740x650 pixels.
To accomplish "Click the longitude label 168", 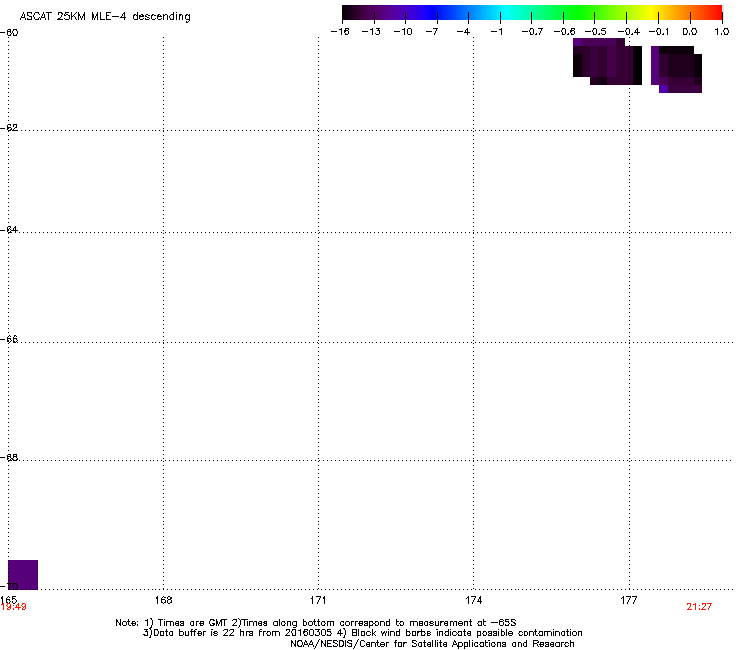I will pos(163,600).
